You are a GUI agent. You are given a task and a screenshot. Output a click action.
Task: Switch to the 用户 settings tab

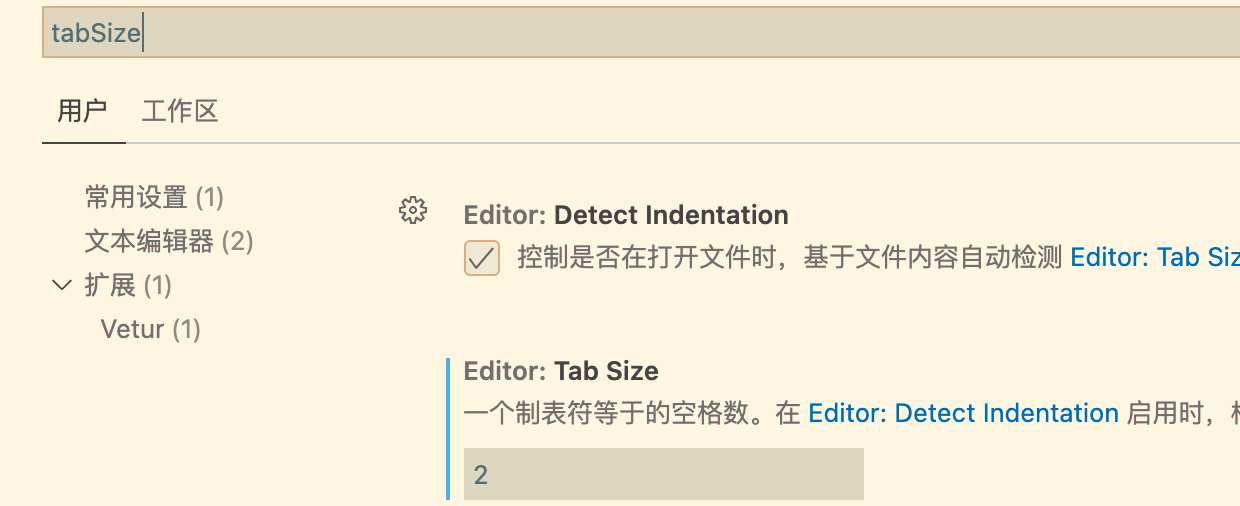pos(82,111)
